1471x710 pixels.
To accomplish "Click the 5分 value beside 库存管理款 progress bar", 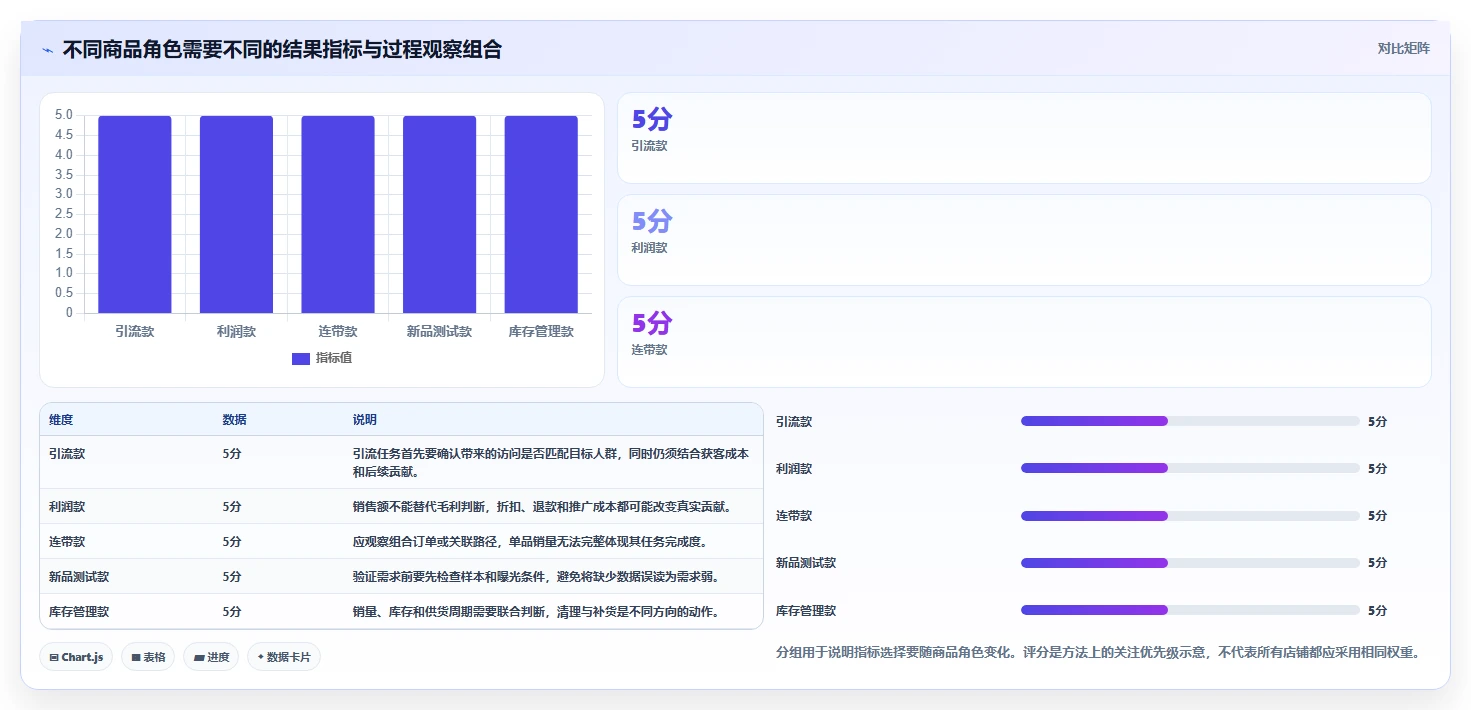I will [x=1378, y=611].
